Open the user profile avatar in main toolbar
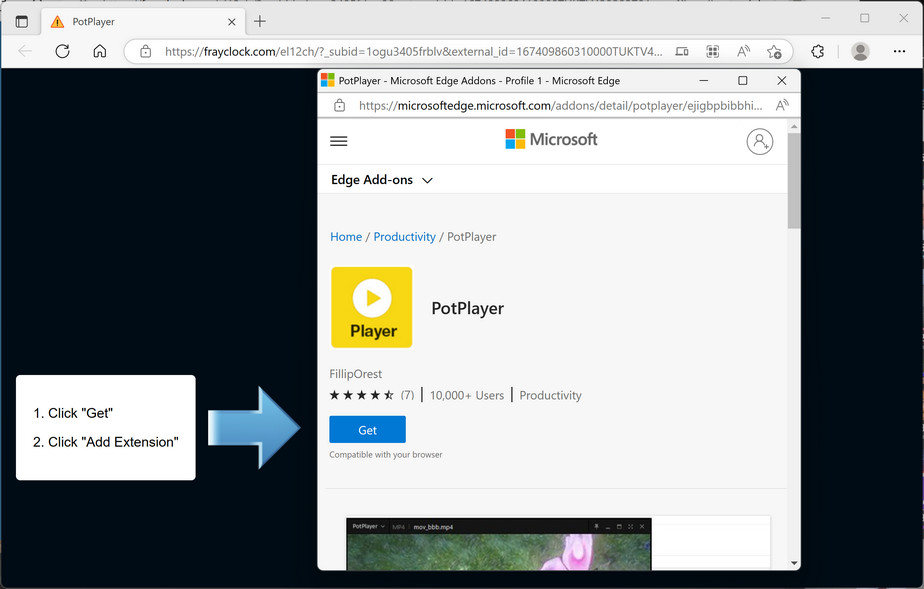The width and height of the screenshot is (924, 589). [x=860, y=51]
